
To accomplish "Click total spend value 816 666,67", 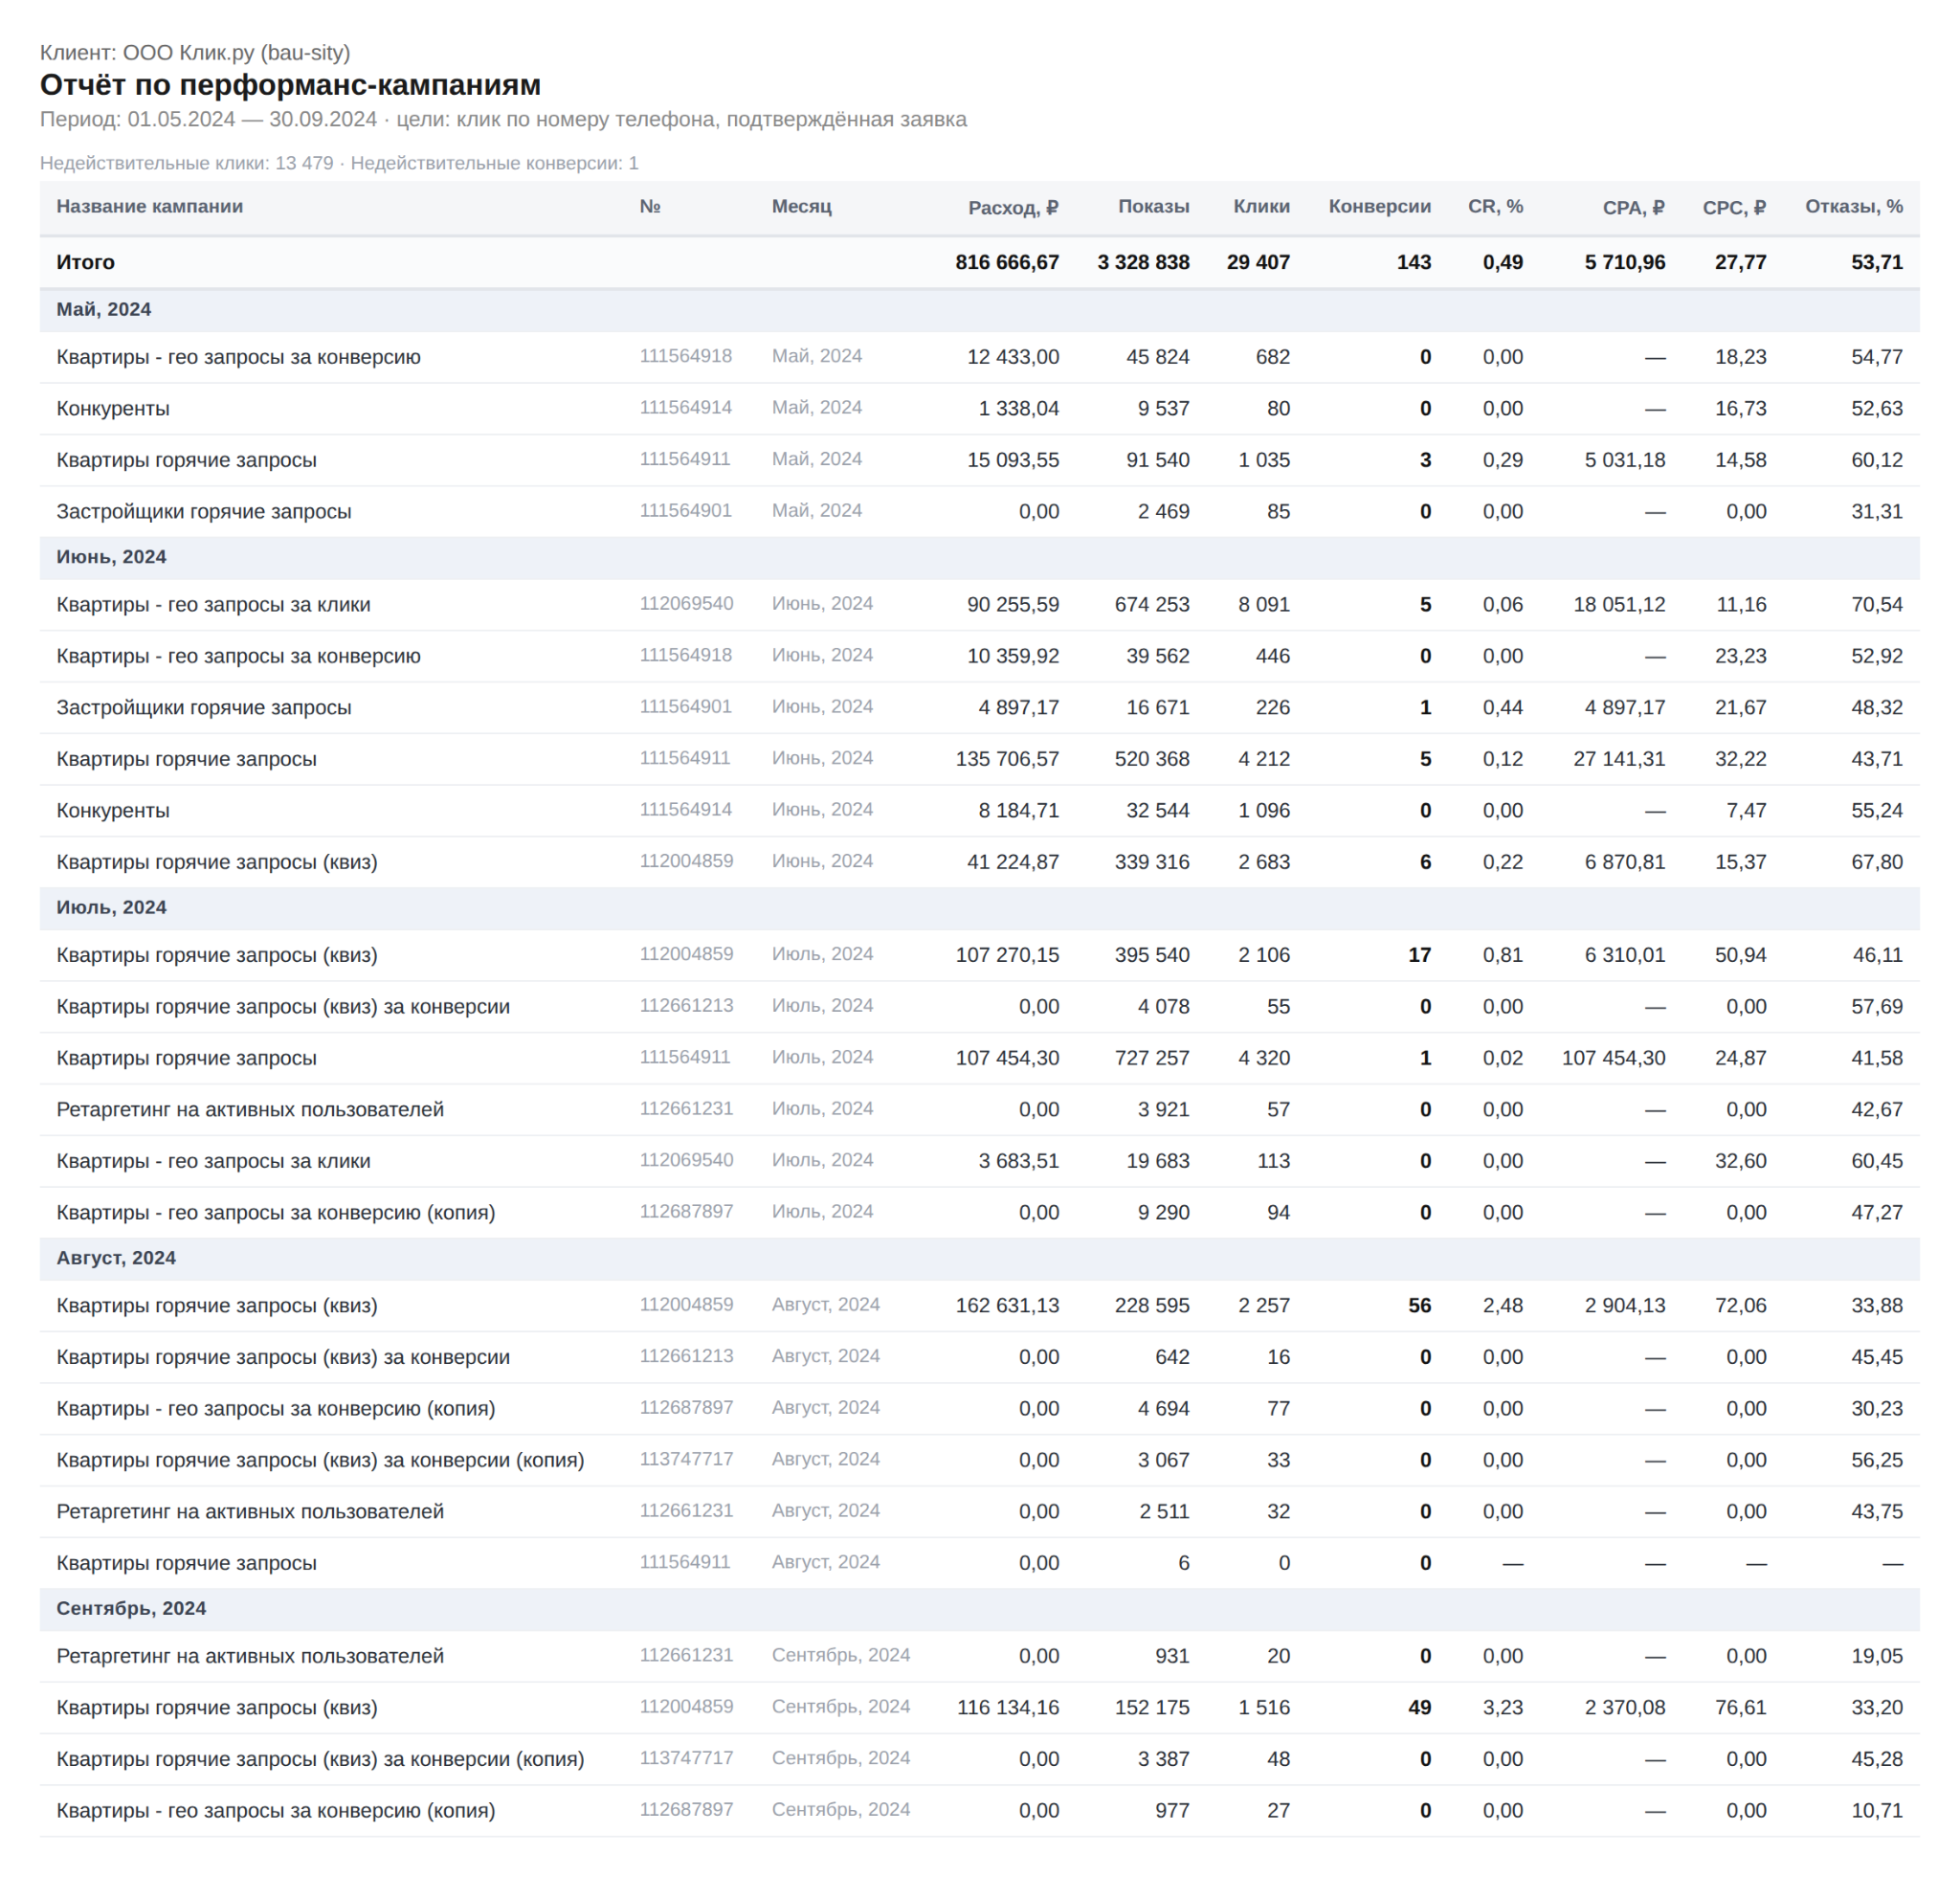I will pos(1006,262).
